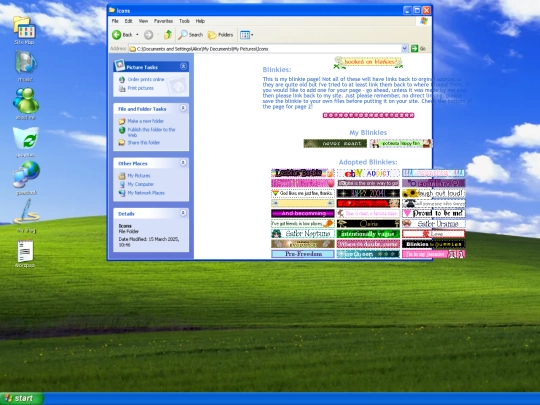Viewport: 540px width, 405px height.
Task: Click the 'laugh out loud!' sunflower blinkie
Action: pos(434,193)
